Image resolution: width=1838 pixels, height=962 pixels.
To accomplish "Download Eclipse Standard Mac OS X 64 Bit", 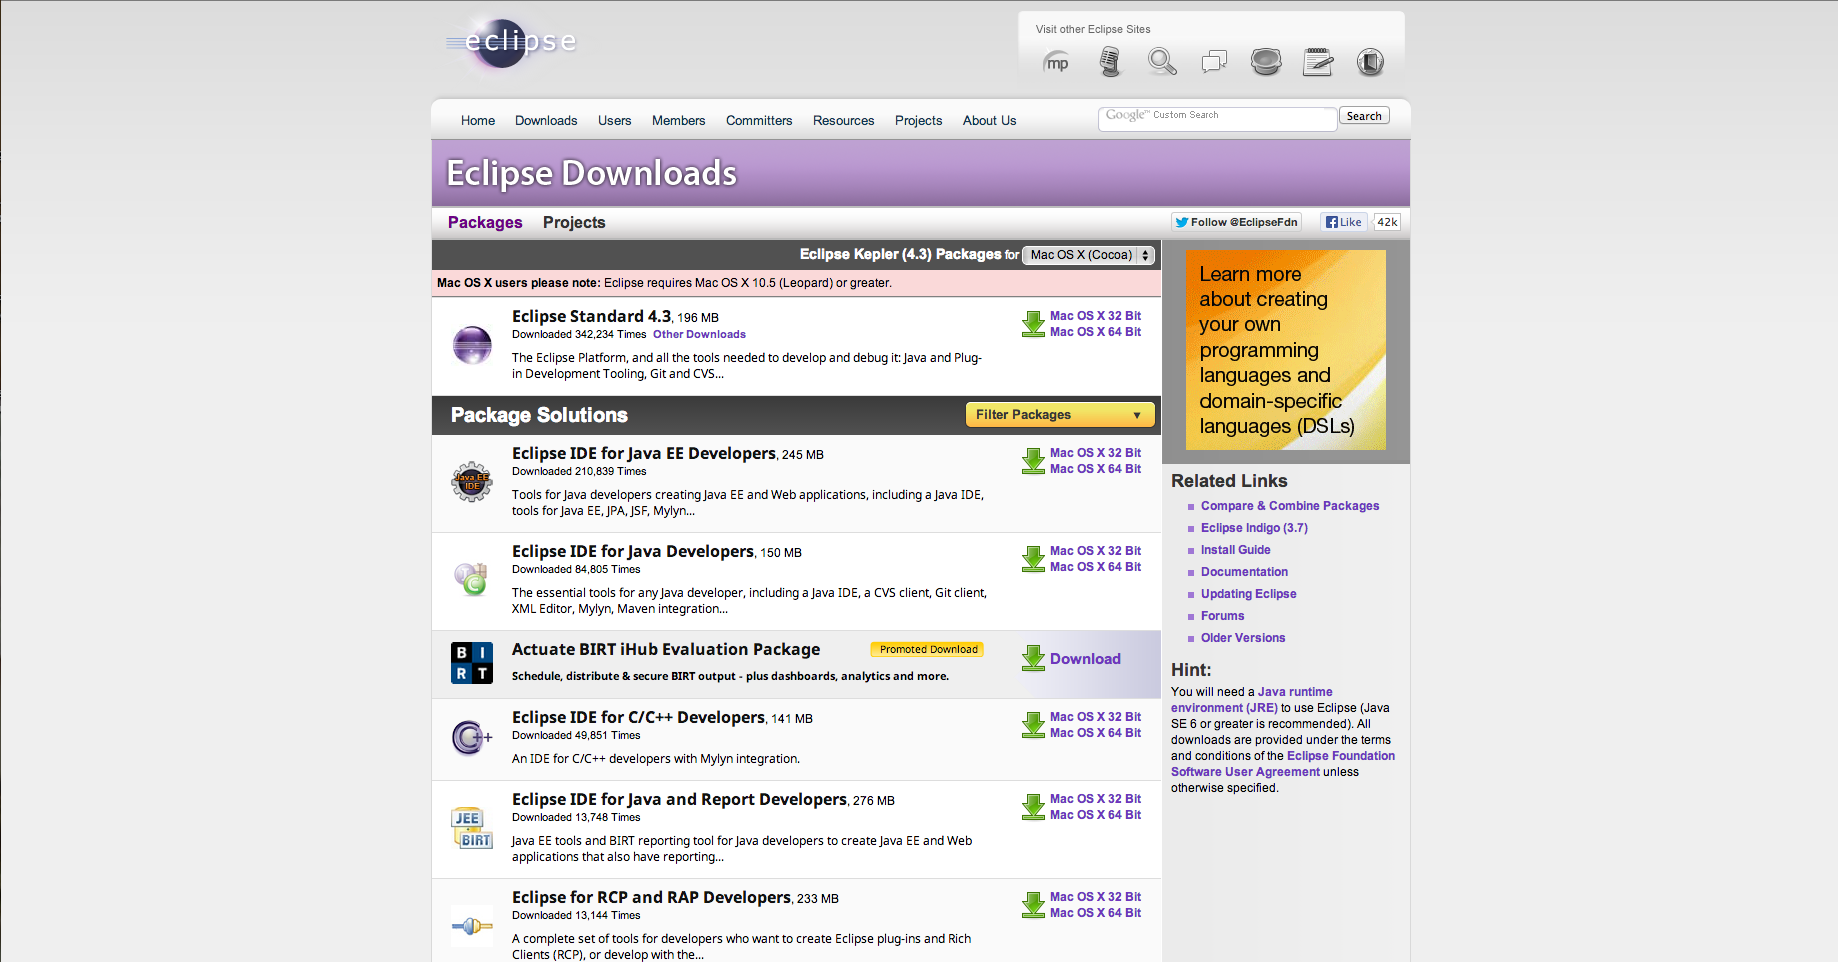I will pos(1095,332).
